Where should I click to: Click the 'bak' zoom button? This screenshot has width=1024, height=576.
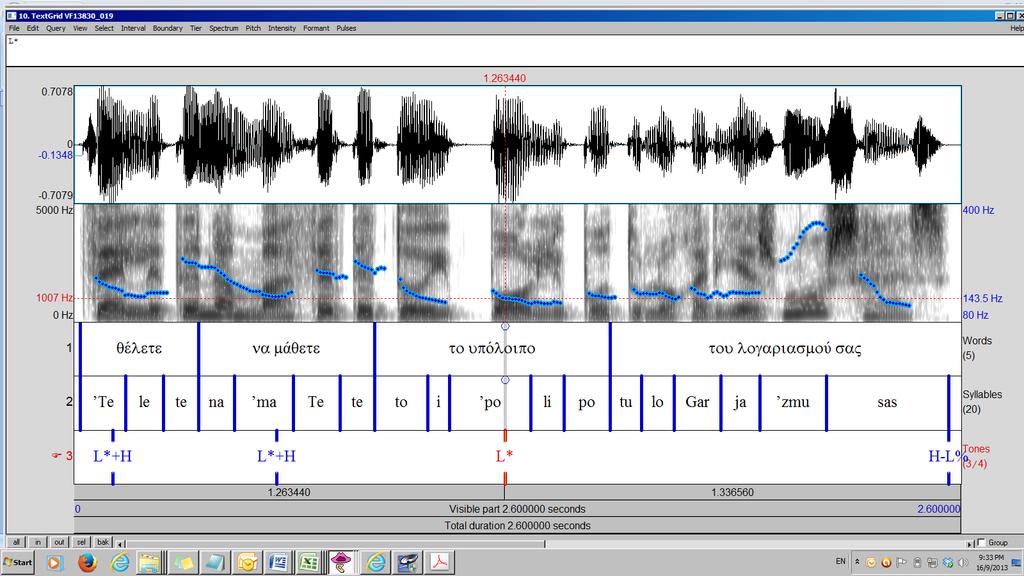coord(103,542)
